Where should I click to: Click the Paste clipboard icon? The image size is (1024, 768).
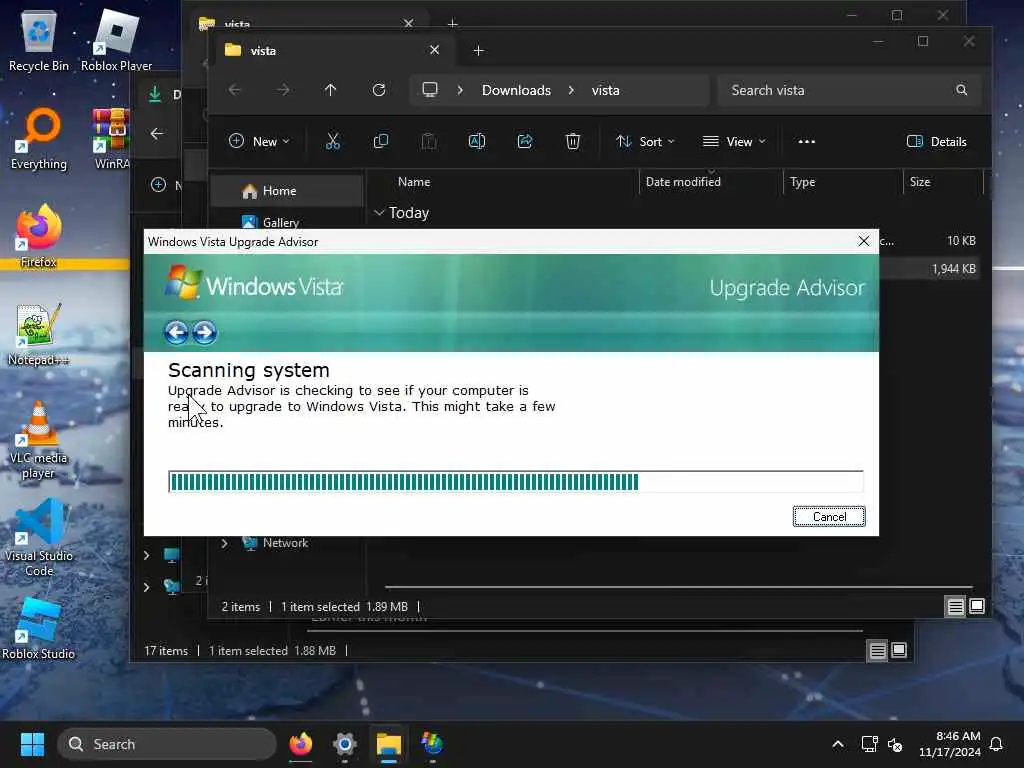[429, 141]
